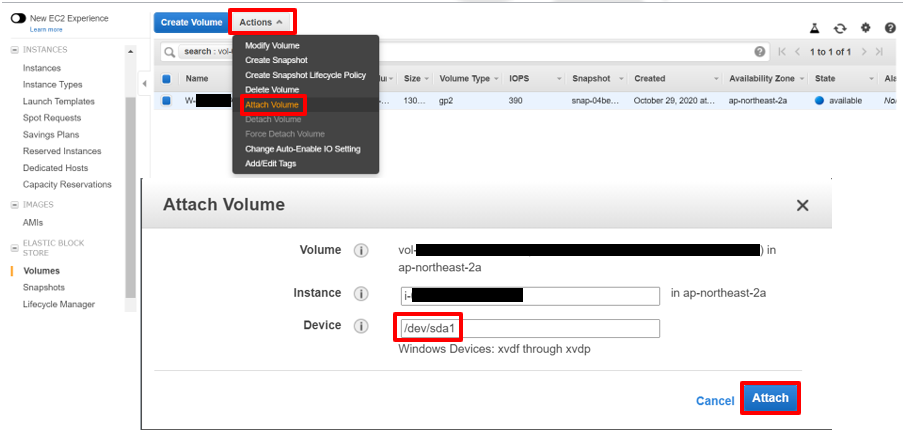Toggle the select-all header checkbox
This screenshot has width=903, height=432.
(166, 79)
